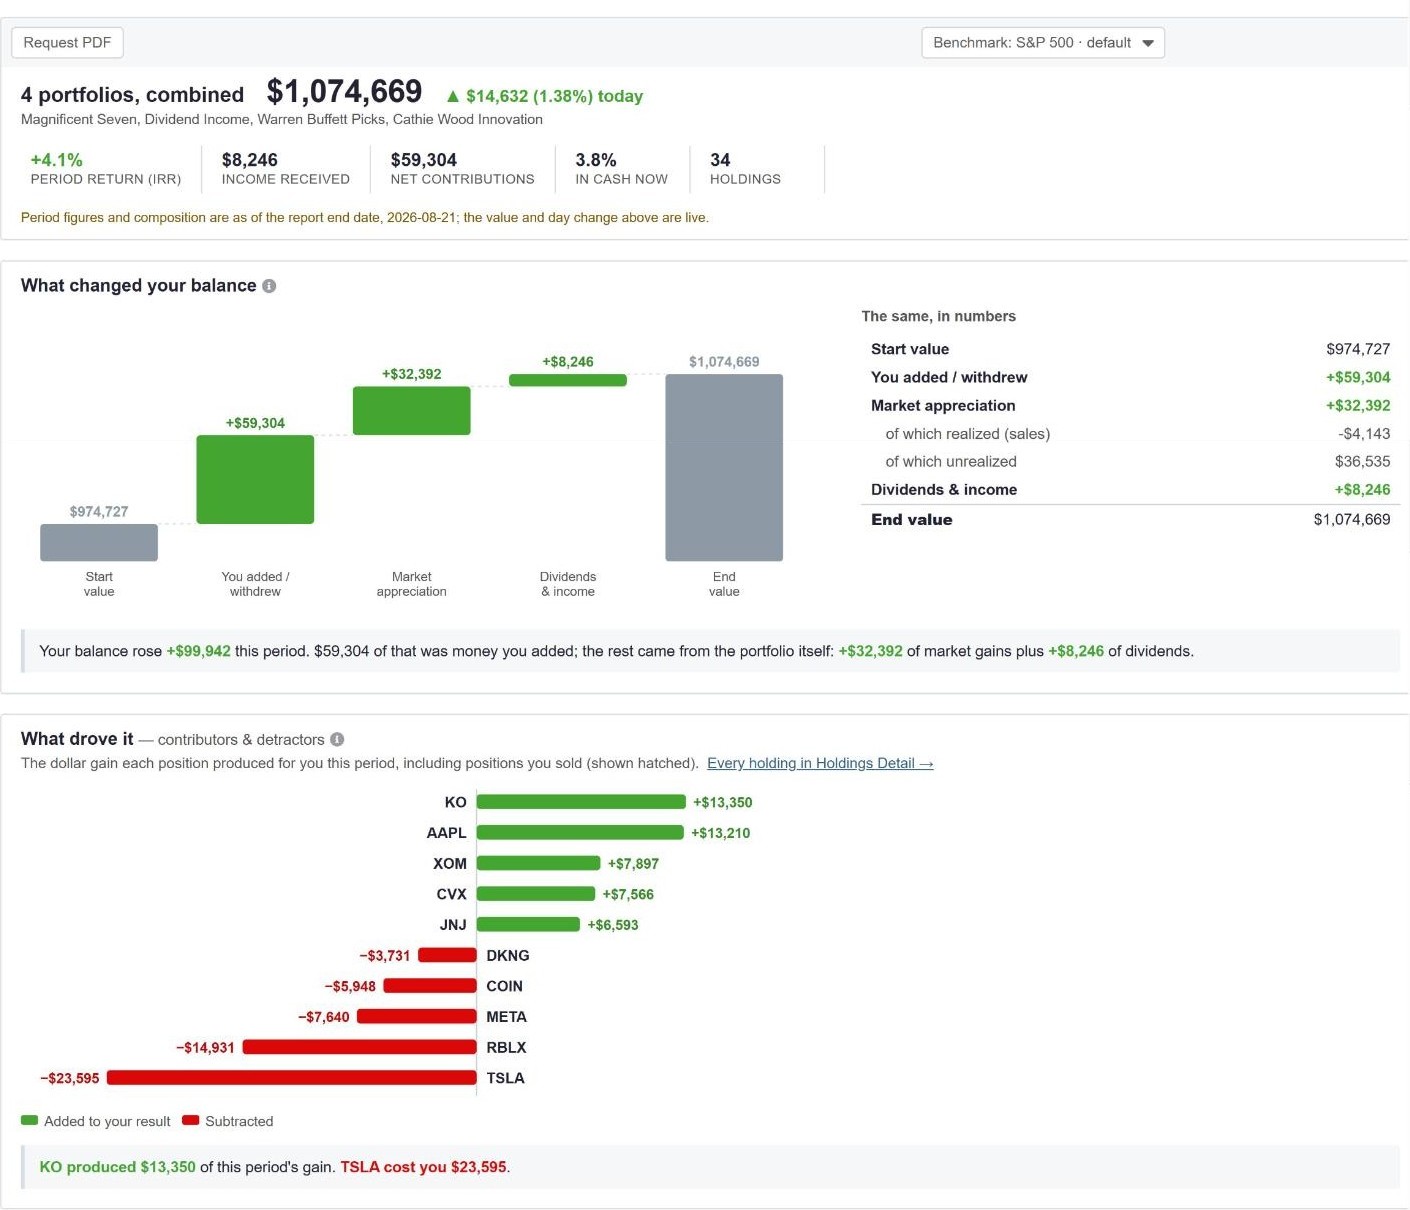Viewport: 1410px width, 1210px height.
Task: Select the You added / withdrew green bar
Action: 255,479
